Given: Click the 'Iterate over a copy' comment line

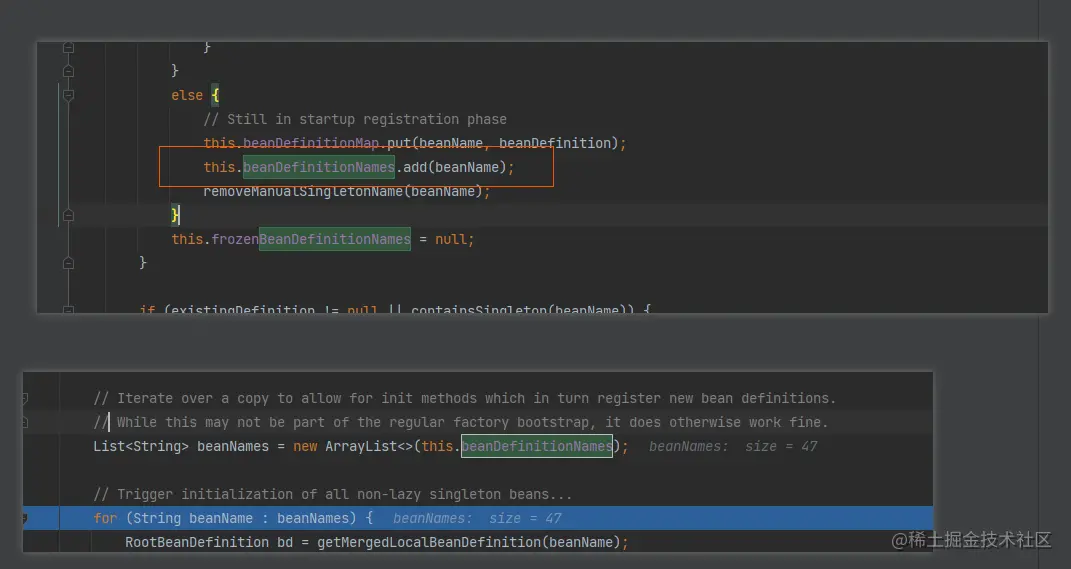Looking at the screenshot, I should pyautogui.click(x=464, y=398).
